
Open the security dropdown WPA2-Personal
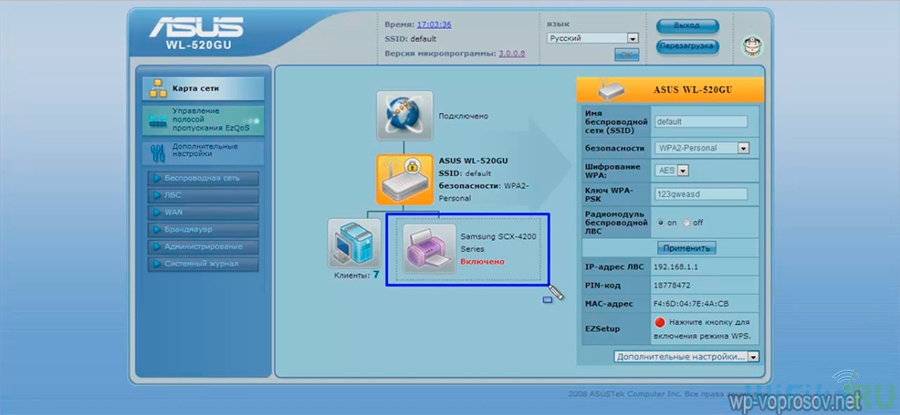[x=702, y=148]
